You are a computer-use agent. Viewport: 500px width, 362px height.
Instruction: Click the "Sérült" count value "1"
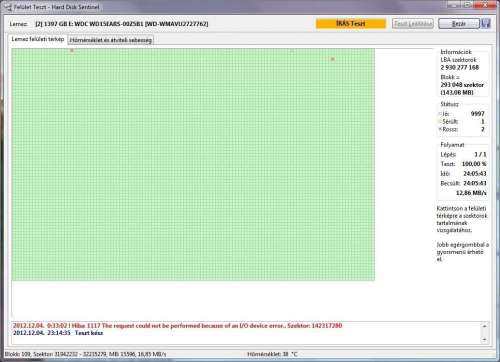pos(483,122)
